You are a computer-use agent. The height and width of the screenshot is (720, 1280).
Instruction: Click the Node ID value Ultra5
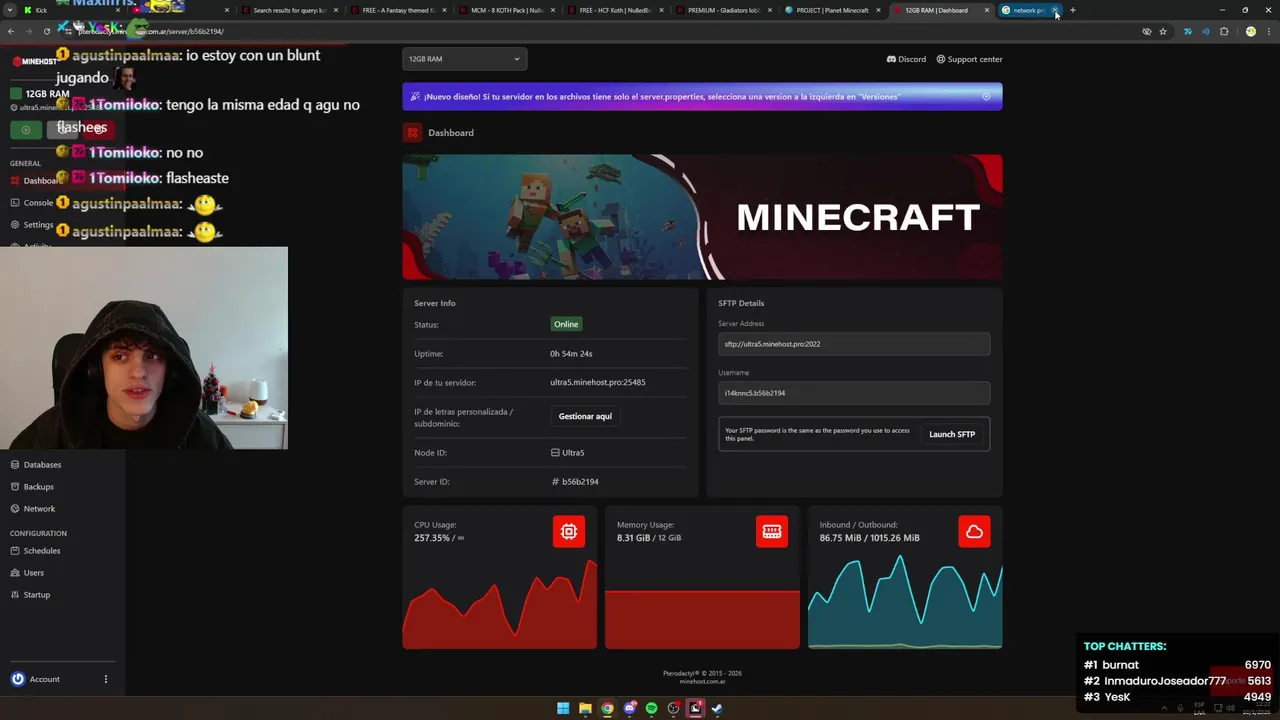pyautogui.click(x=568, y=453)
